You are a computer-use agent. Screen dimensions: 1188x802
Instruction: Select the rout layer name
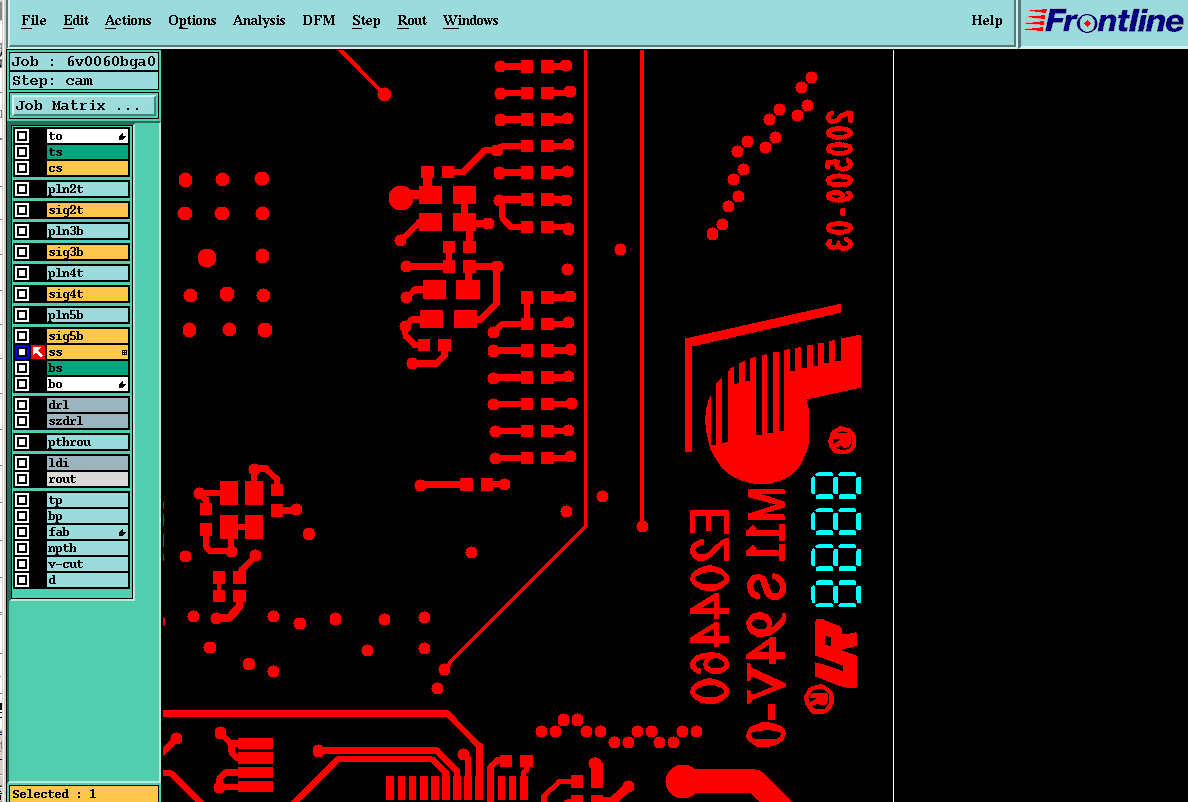(x=87, y=479)
